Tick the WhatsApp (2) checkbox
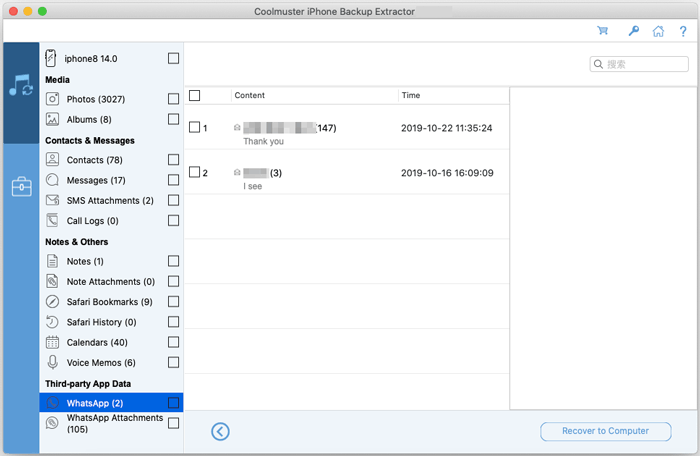Image resolution: width=700 pixels, height=456 pixels. (174, 403)
